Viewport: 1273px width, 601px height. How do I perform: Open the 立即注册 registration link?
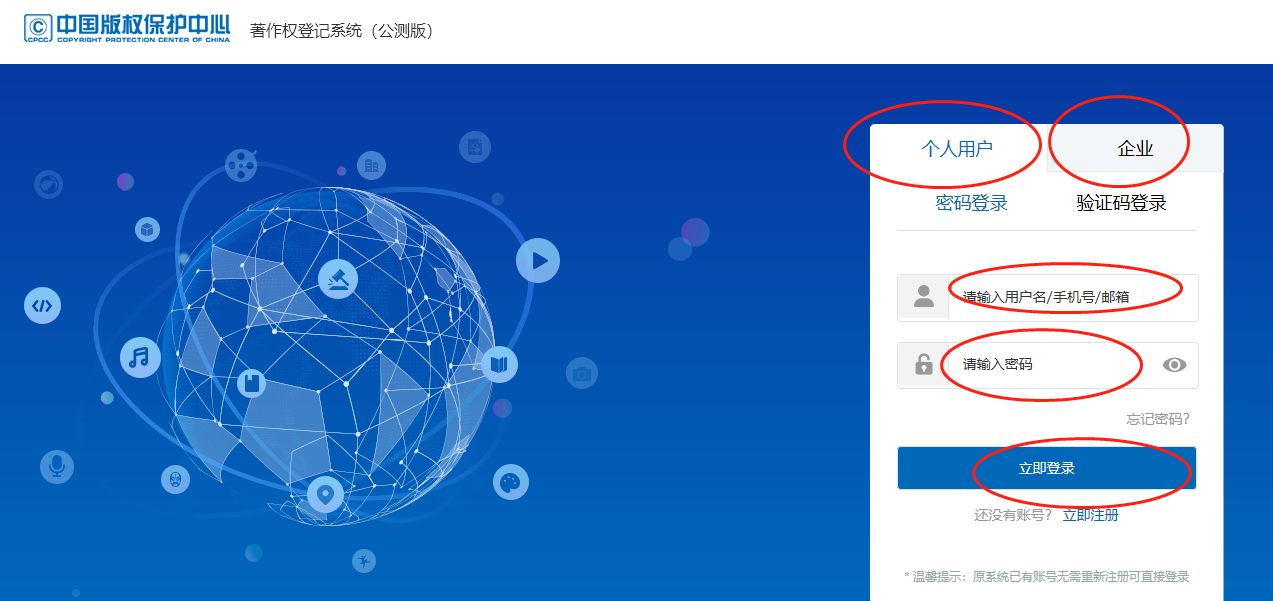pyautogui.click(x=1090, y=515)
